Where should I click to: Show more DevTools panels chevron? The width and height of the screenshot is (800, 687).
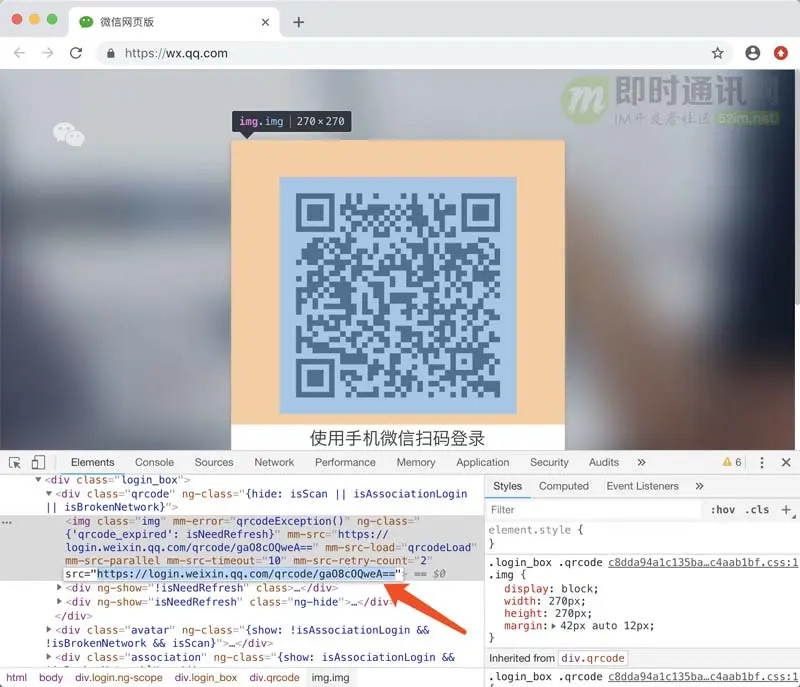(x=641, y=462)
